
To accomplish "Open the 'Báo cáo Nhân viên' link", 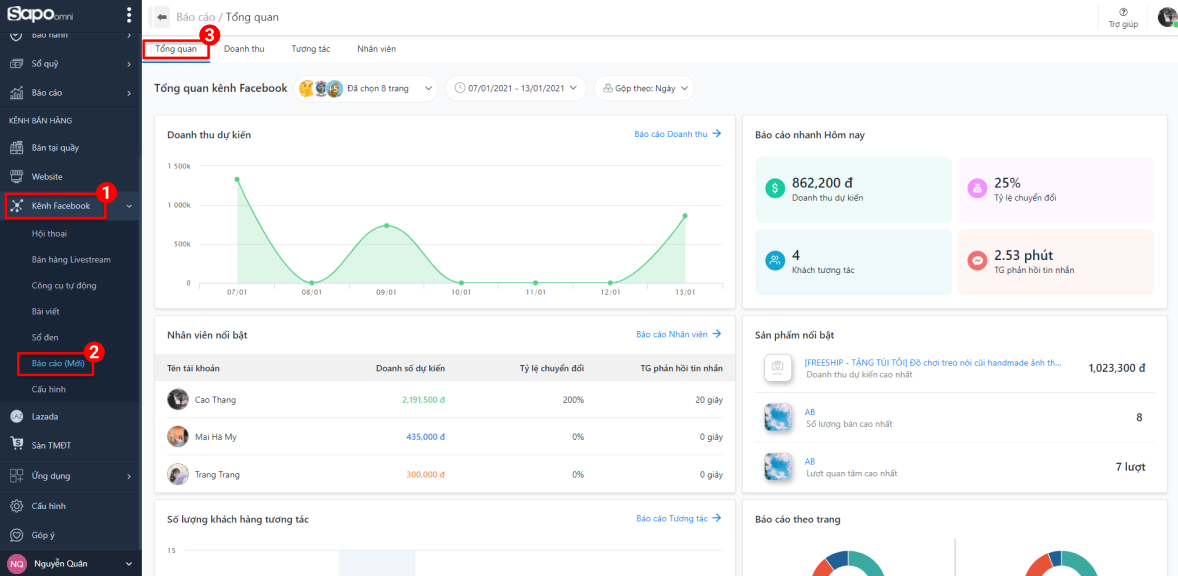I will click(x=678, y=334).
